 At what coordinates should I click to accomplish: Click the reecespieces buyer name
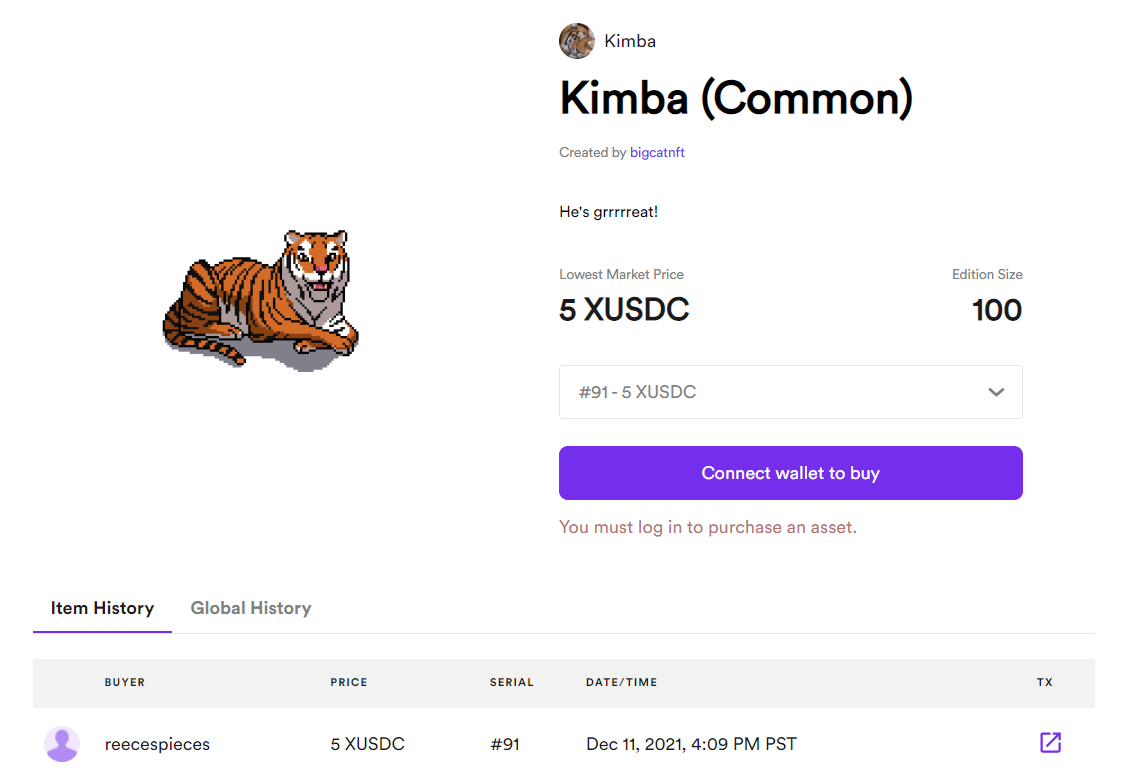click(157, 744)
